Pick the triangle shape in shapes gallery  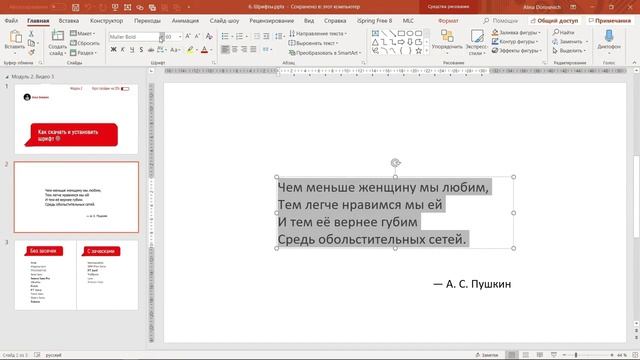click(x=375, y=42)
